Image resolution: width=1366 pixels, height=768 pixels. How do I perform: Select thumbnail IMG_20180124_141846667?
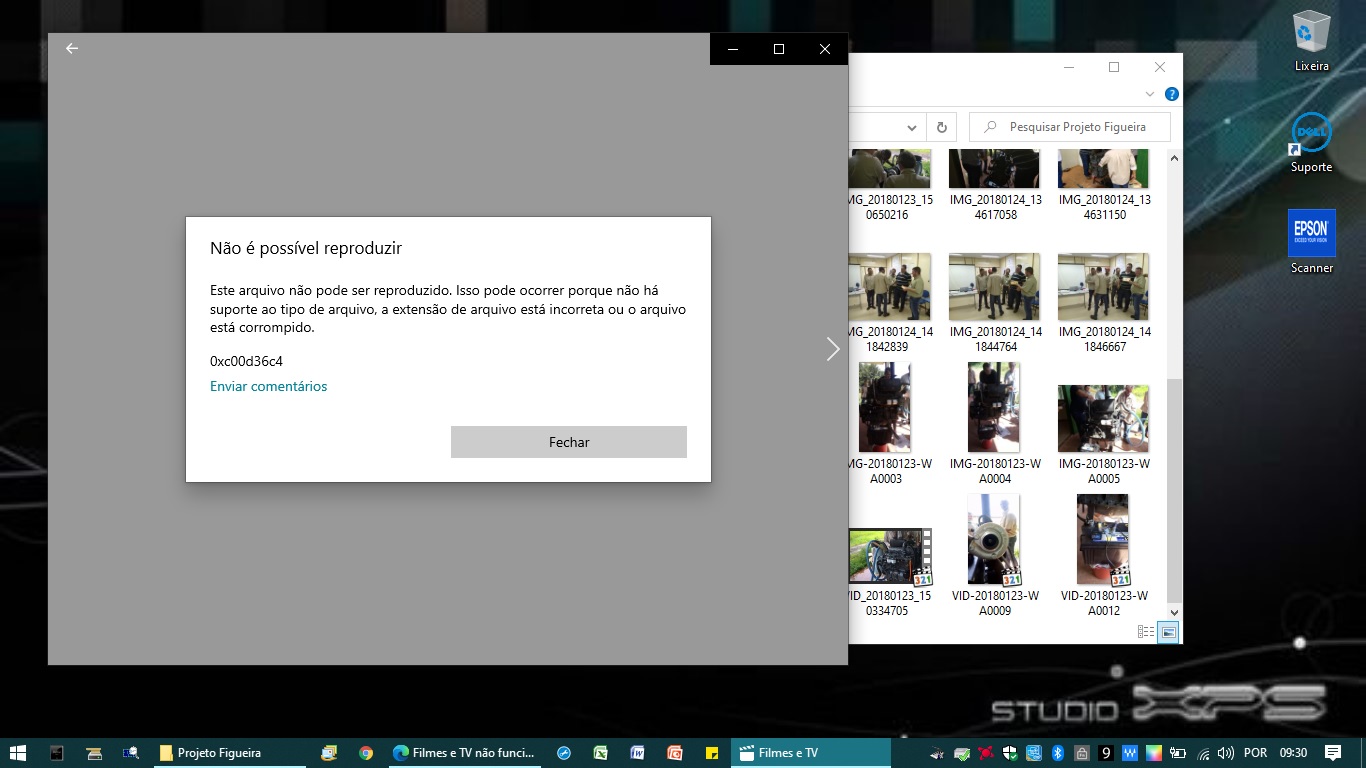pyautogui.click(x=1103, y=303)
